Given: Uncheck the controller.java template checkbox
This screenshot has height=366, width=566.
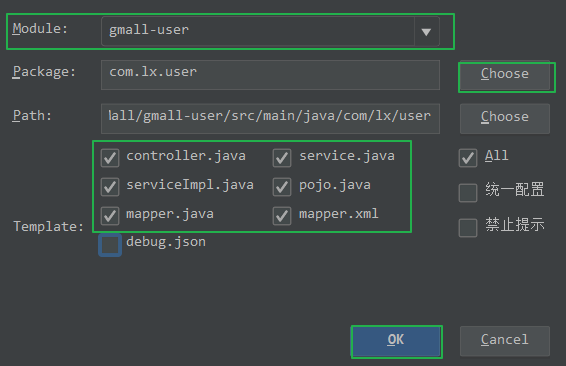Looking at the screenshot, I should (110, 158).
